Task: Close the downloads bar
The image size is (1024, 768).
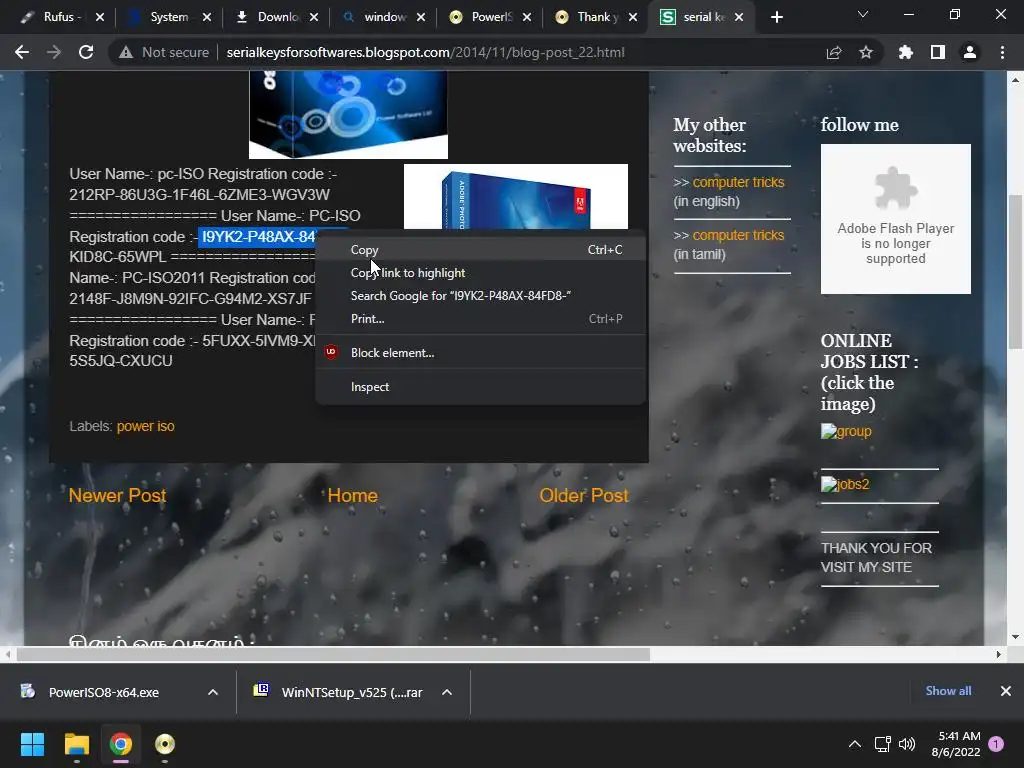Action: click(x=1006, y=691)
